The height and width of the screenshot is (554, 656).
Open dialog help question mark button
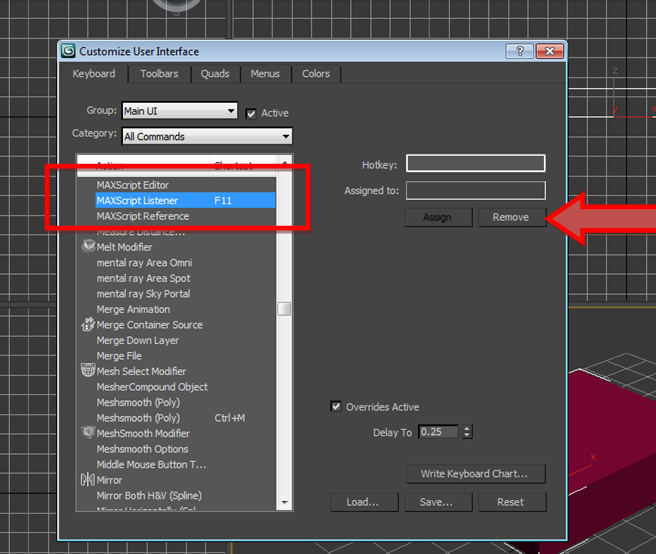click(520, 51)
